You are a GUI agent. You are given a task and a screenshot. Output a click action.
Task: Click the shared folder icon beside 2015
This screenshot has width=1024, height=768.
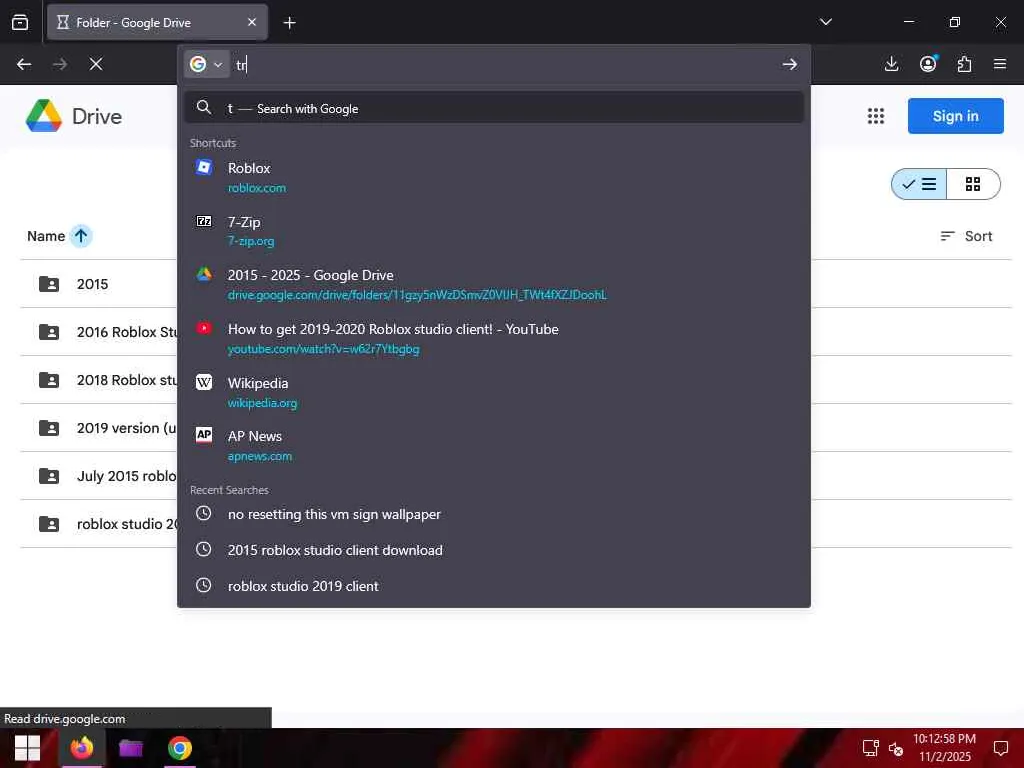pos(49,284)
